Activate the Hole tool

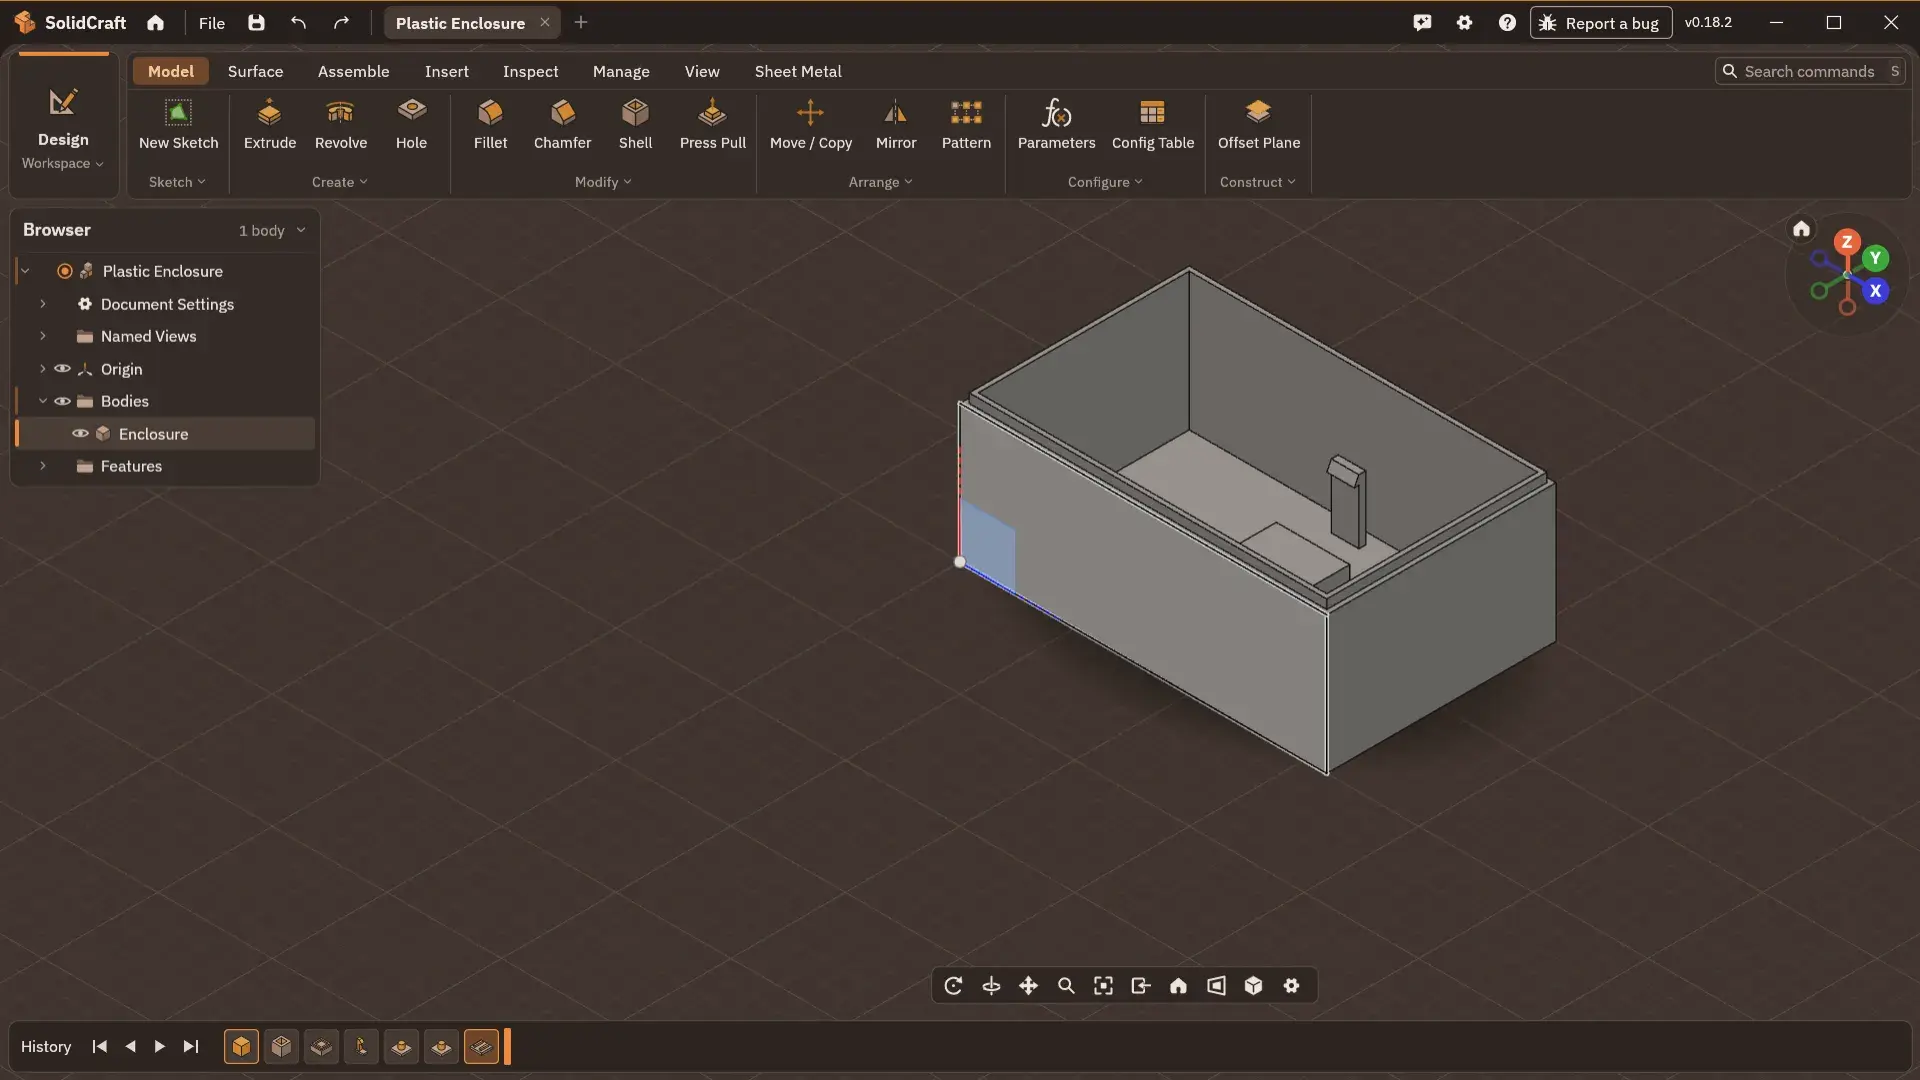pos(411,124)
